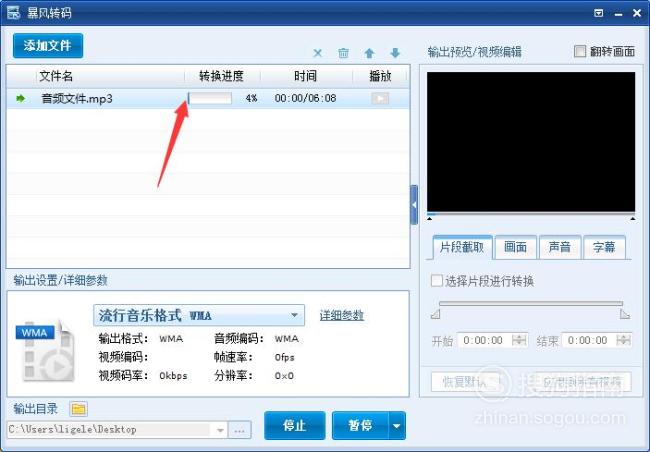Move file down with the down arrow
The image size is (650, 452).
point(395,53)
